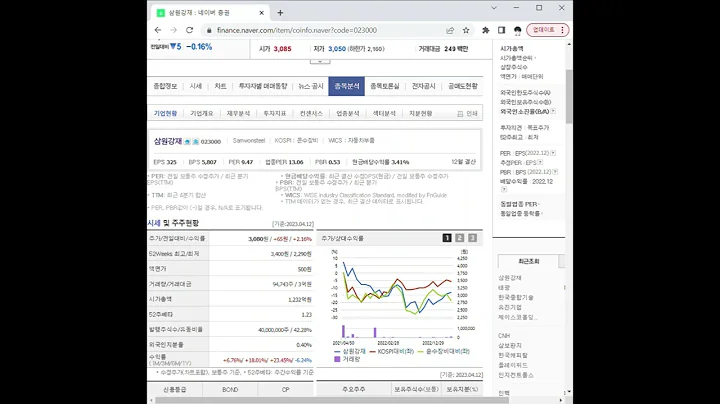Open CNH in the recent list
Screen dimensions: 720x404
click(504, 336)
